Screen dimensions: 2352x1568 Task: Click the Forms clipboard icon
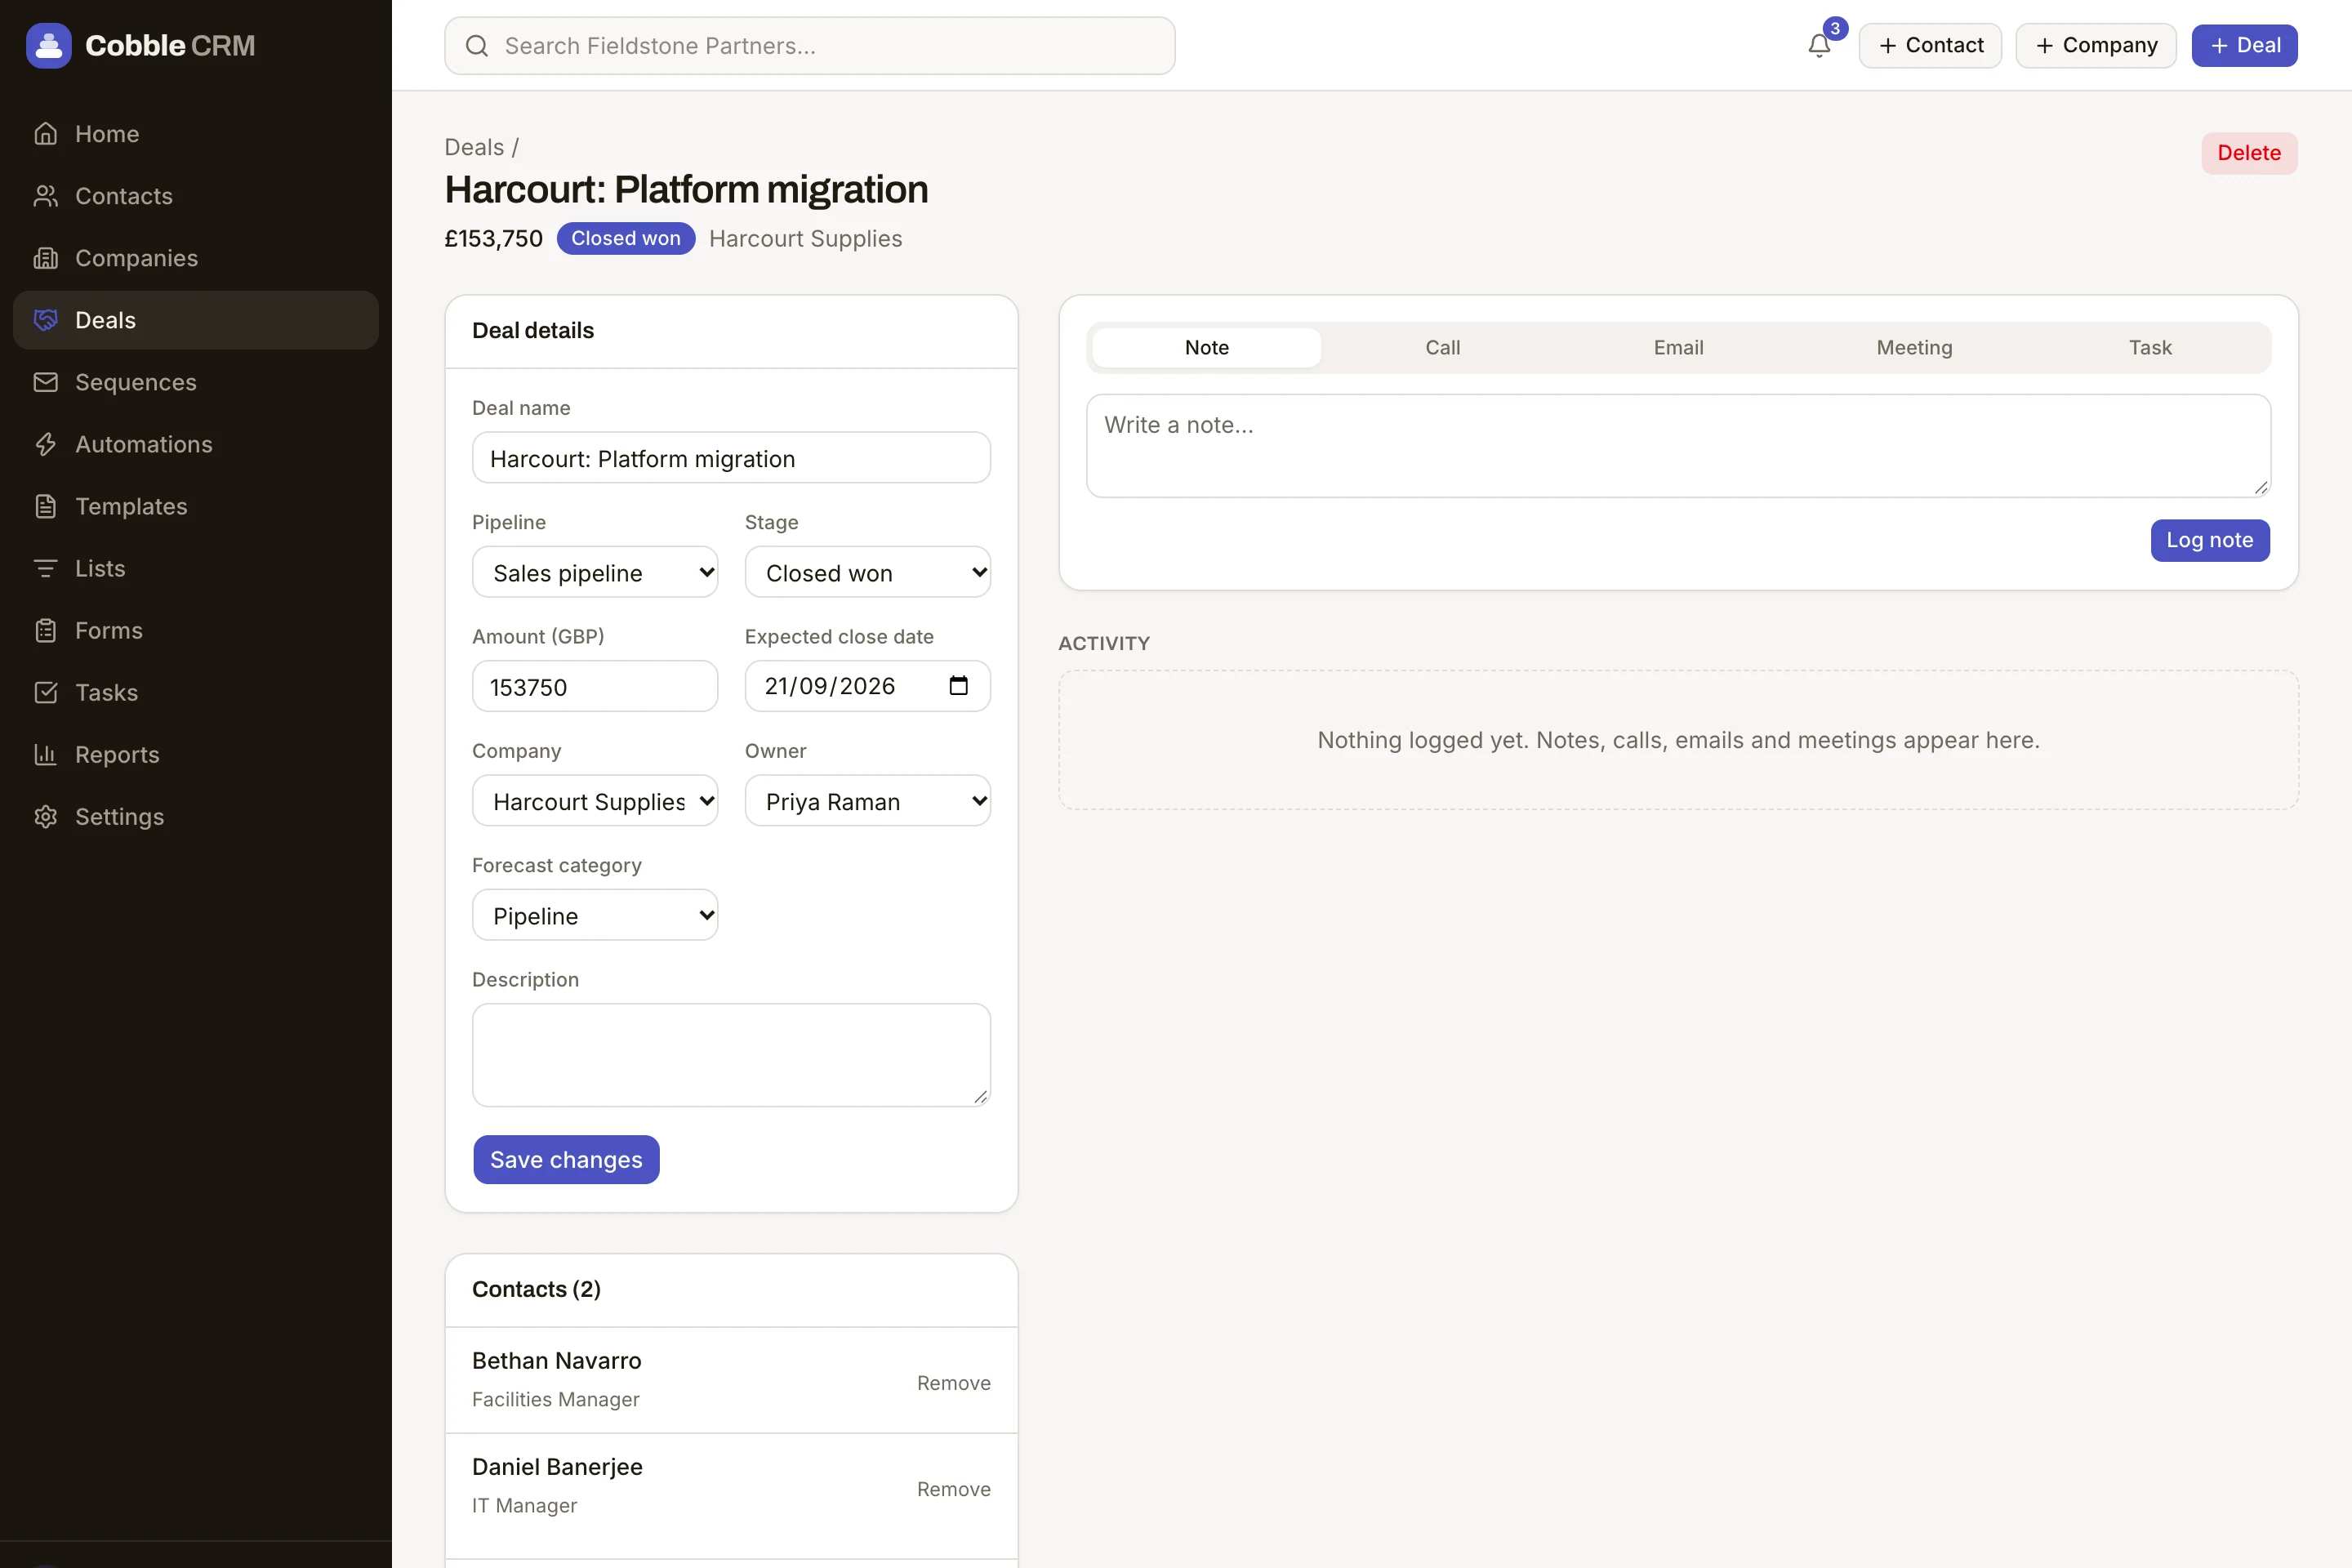click(46, 629)
